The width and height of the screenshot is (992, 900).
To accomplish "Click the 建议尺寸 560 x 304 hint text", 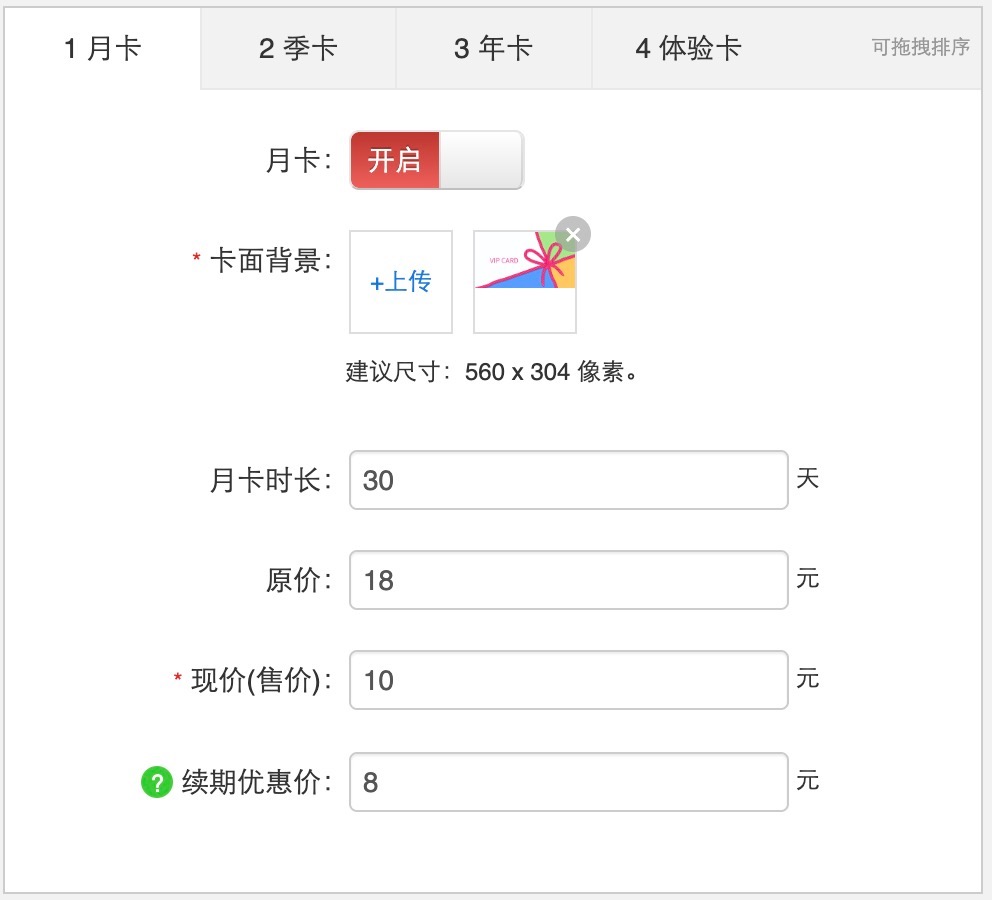I will pyautogui.click(x=492, y=373).
